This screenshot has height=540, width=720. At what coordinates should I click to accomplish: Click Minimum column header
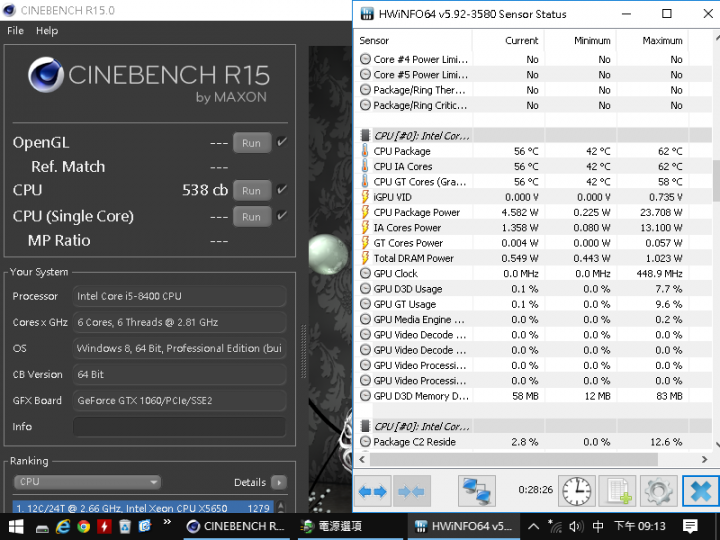[580, 41]
